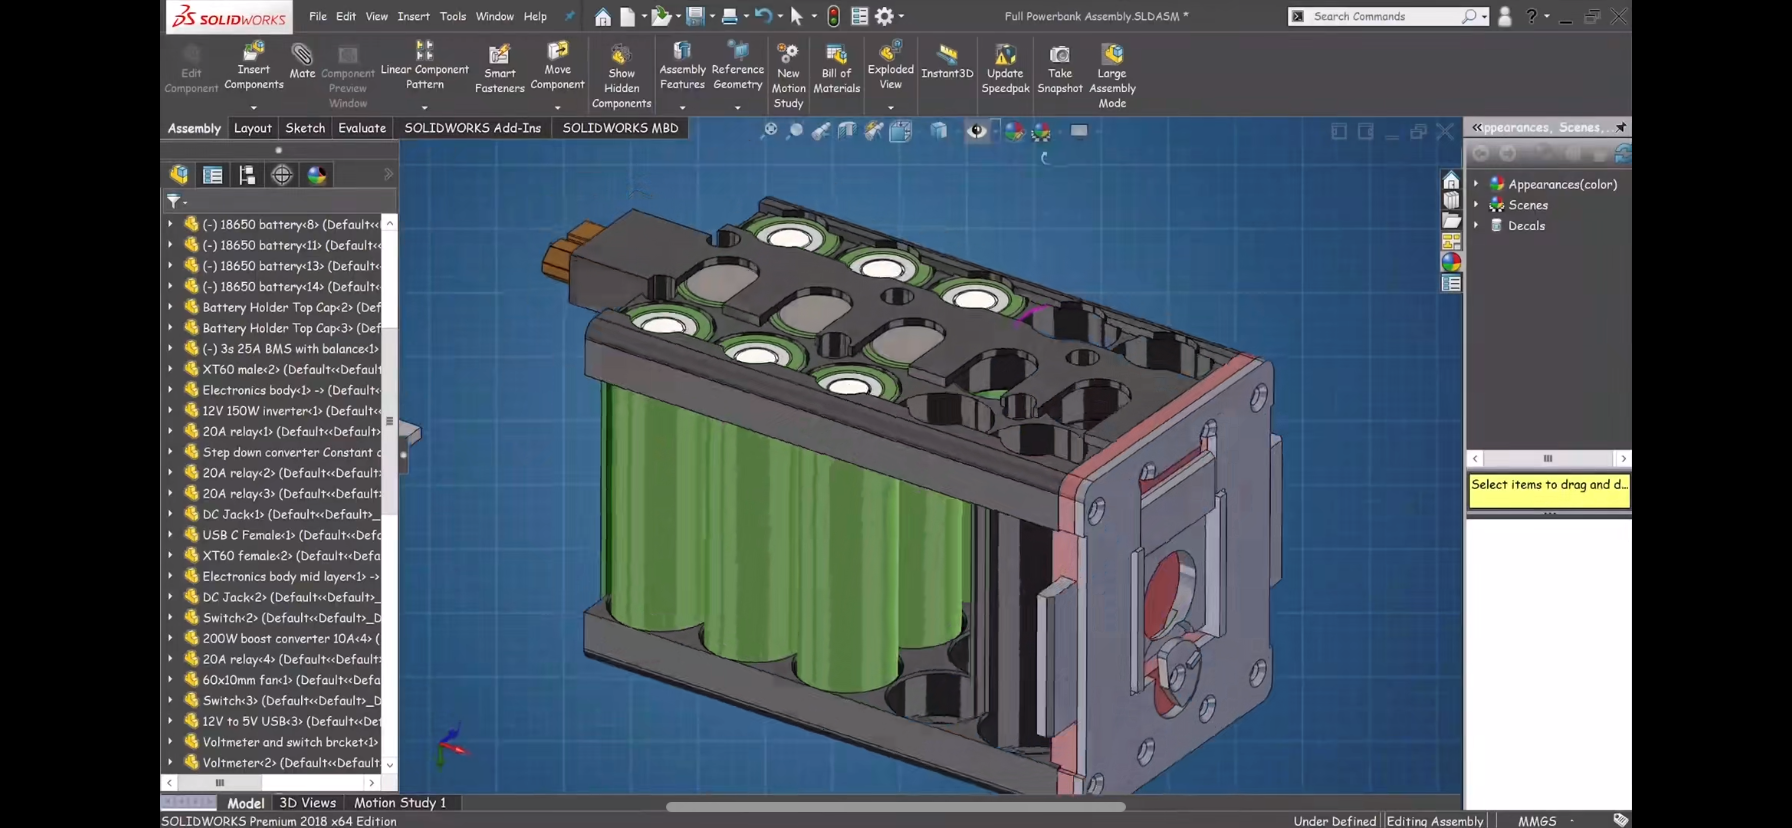Click the Section View icon
Image resolution: width=1792 pixels, height=828 pixels.
[x=847, y=130]
